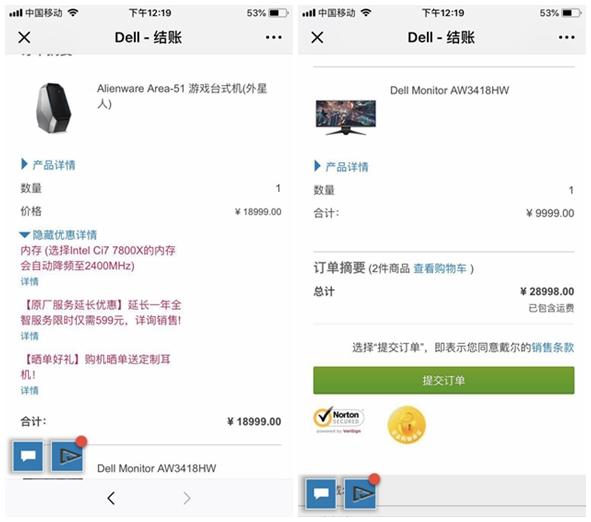Expand 产品详情 for Dell Monitor AW3418HW
Viewport: 591px width, 522px height.
[341, 167]
